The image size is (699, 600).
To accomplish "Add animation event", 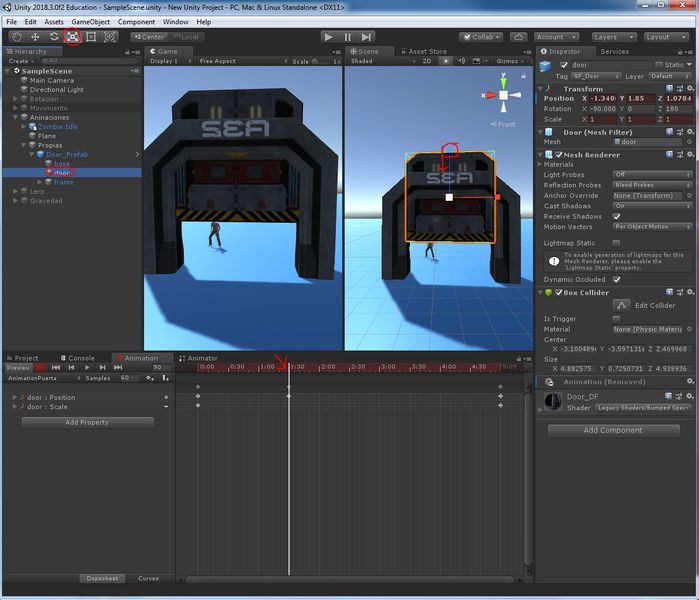I will [x=165, y=378].
